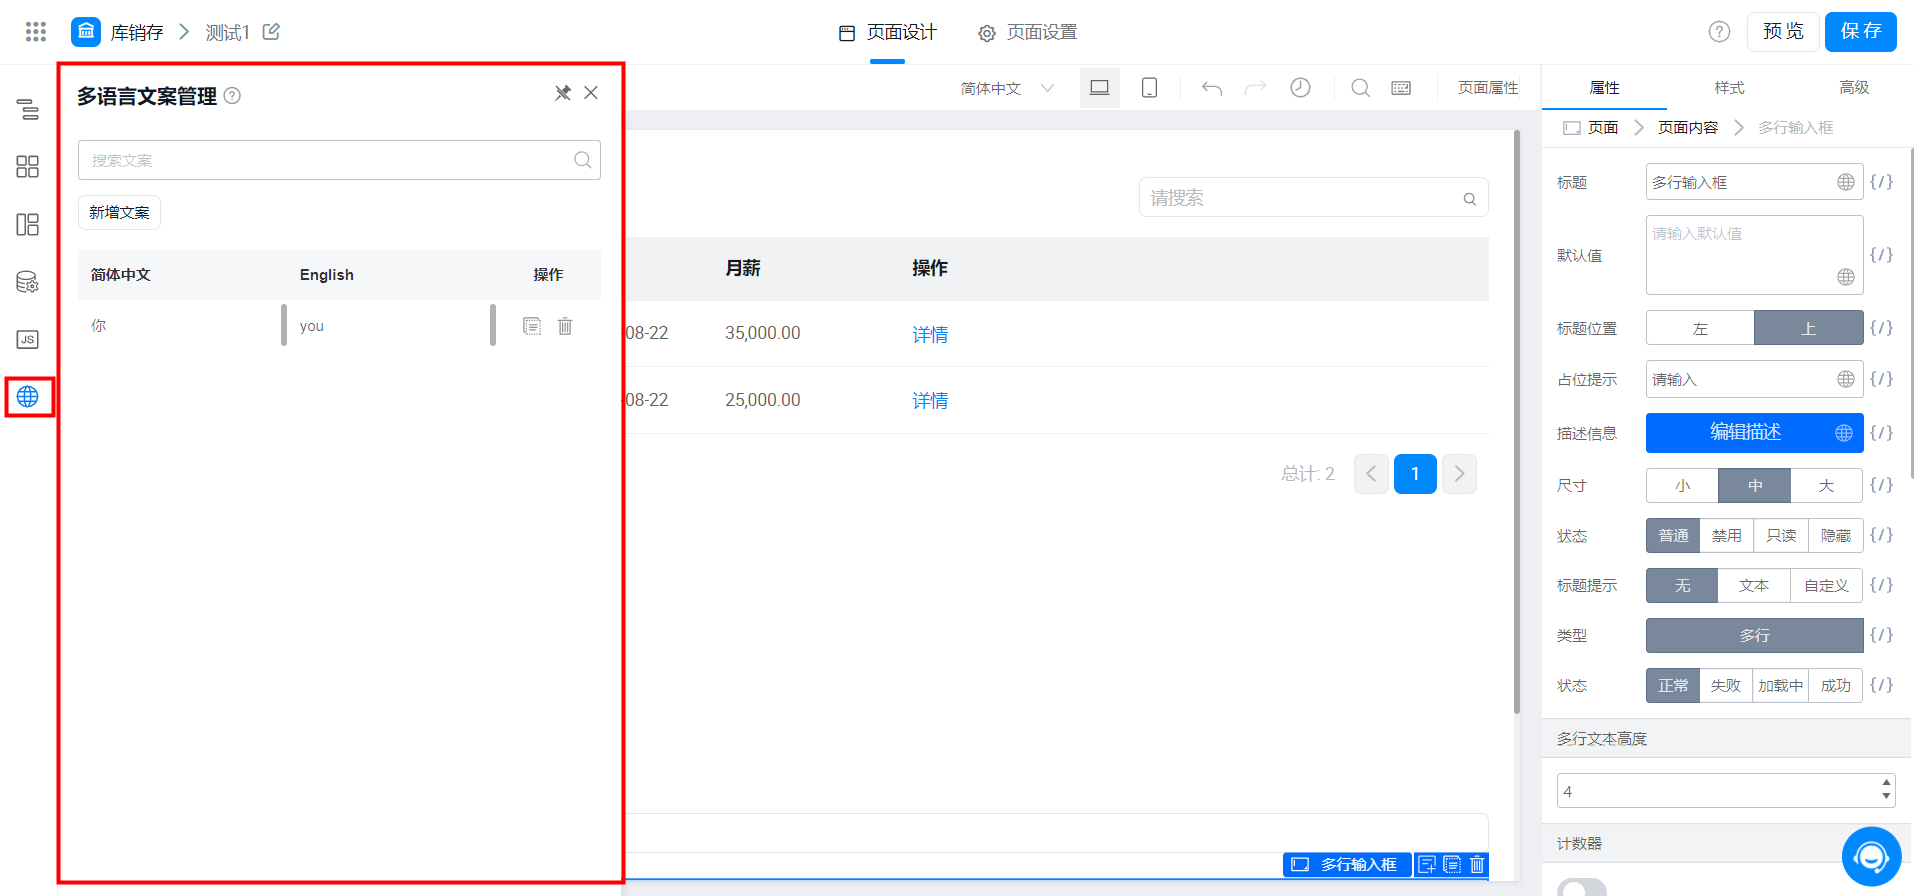The width and height of the screenshot is (1914, 896).
Task: Edit the 你 / you translation row
Action: (532, 326)
